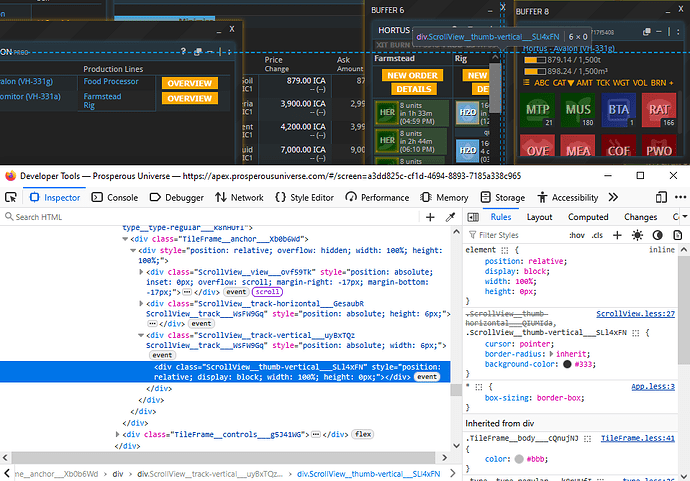Open the Storage tab

point(503,198)
